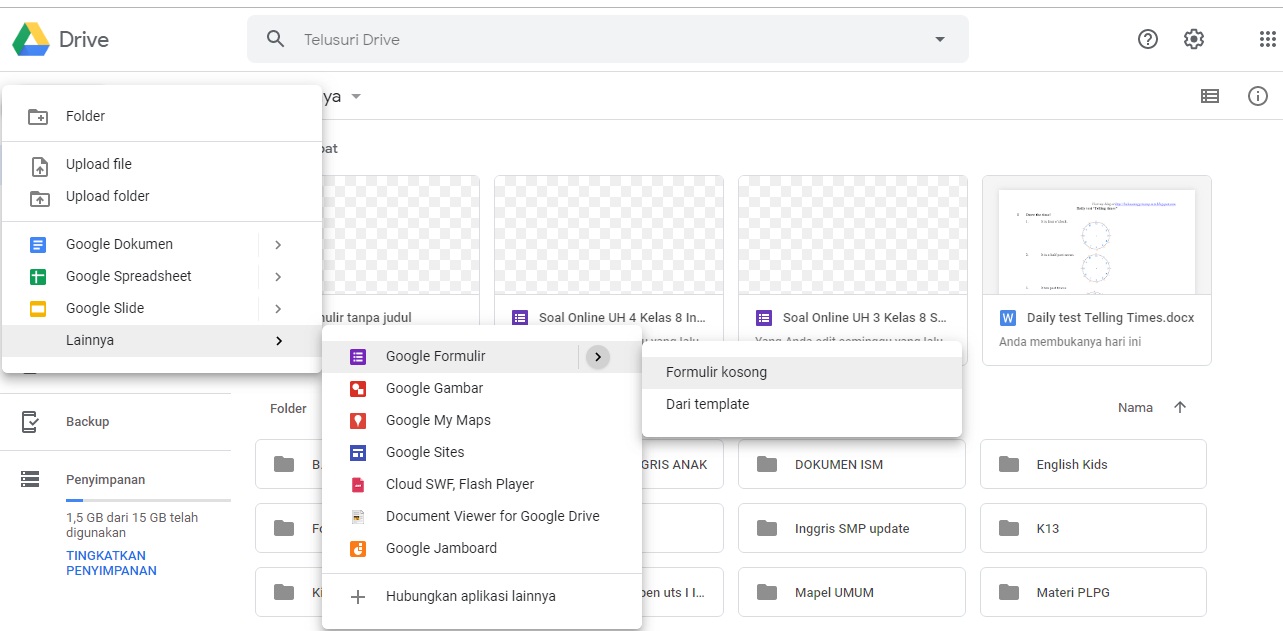The height and width of the screenshot is (631, 1283).
Task: Click the Backup icon in sidebar
Action: pos(31,421)
